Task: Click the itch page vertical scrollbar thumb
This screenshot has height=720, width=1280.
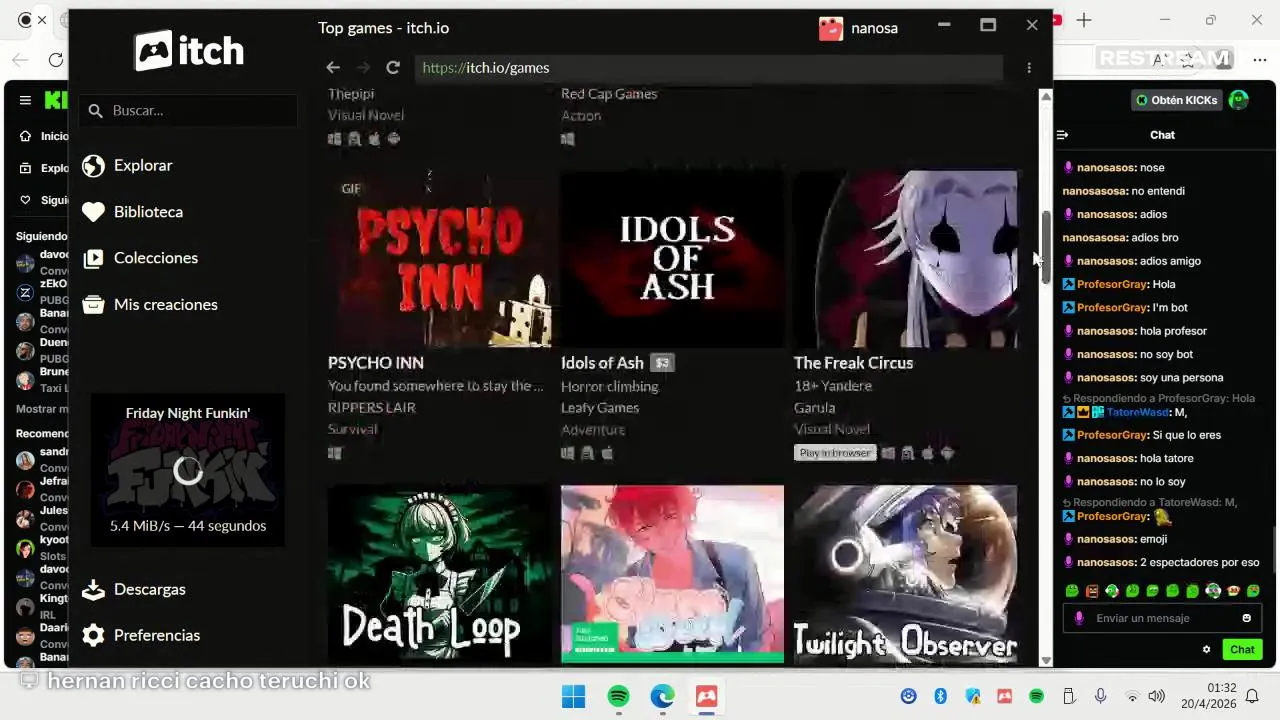Action: [x=1046, y=247]
